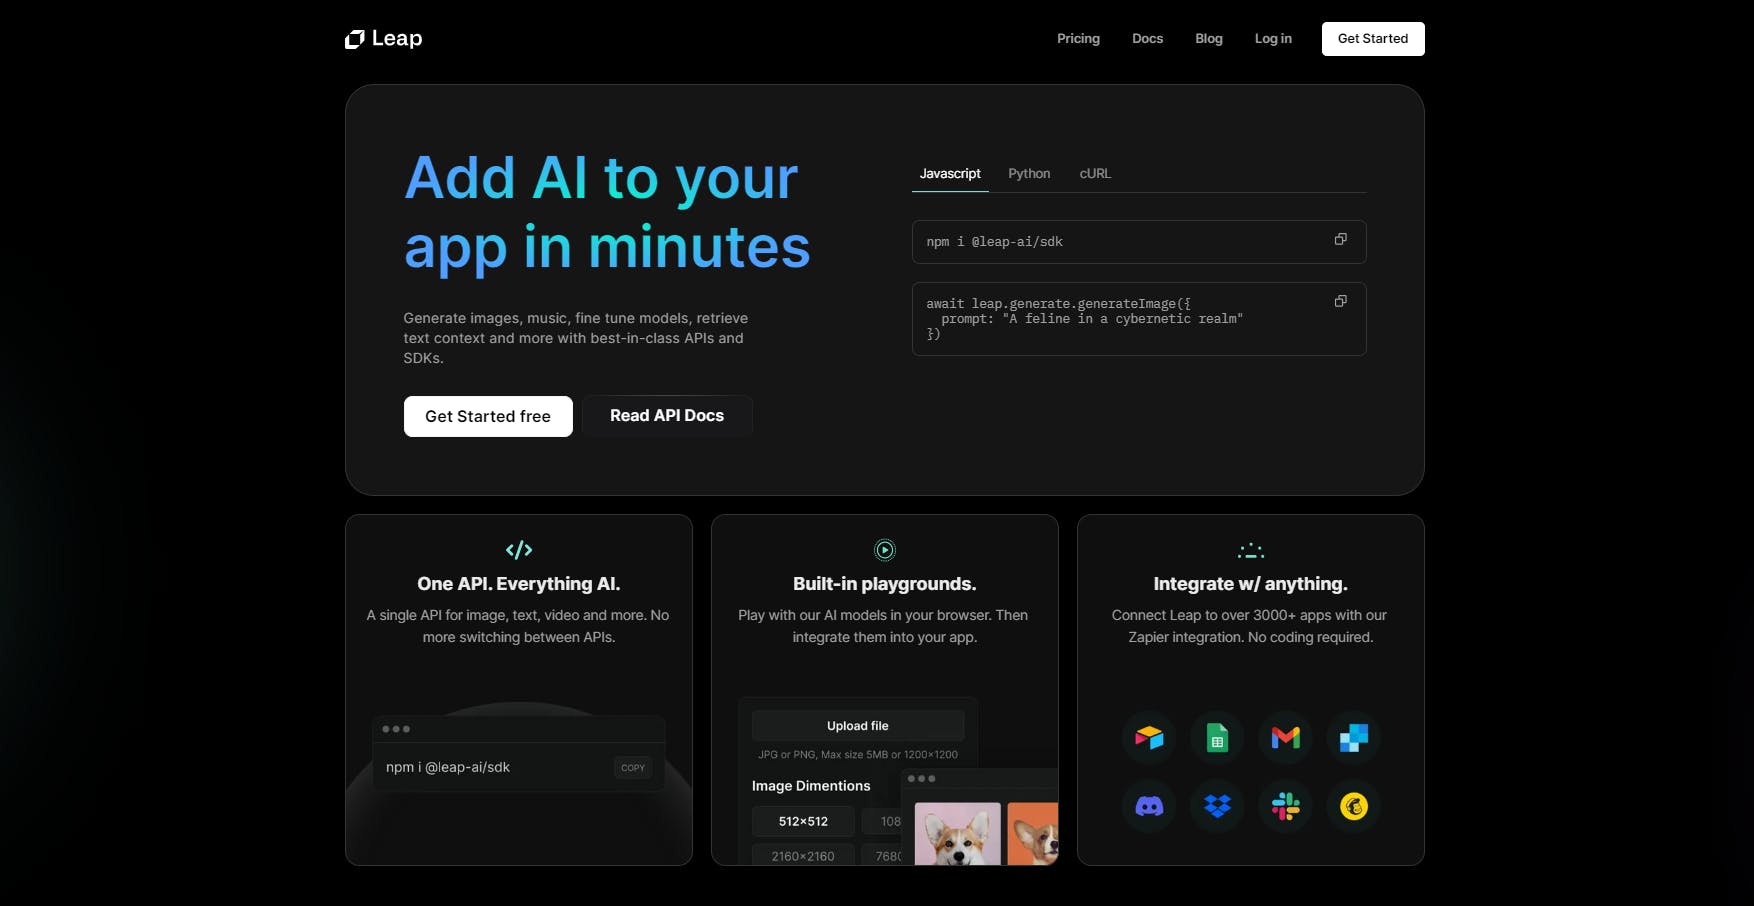Viewport: 1754px width, 906px height.
Task: Click the Airtable integration icon
Action: tap(1149, 738)
